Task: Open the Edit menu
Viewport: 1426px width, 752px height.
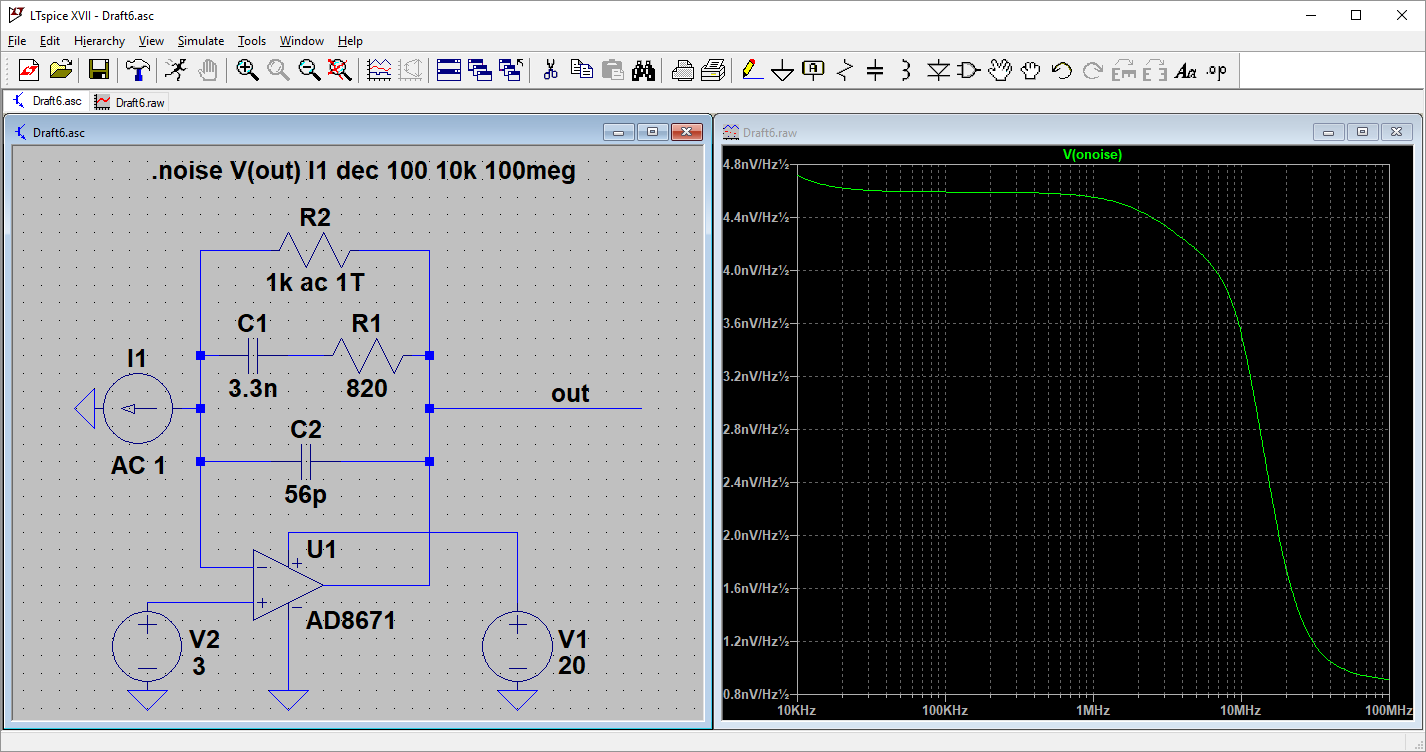Action: [x=50, y=41]
